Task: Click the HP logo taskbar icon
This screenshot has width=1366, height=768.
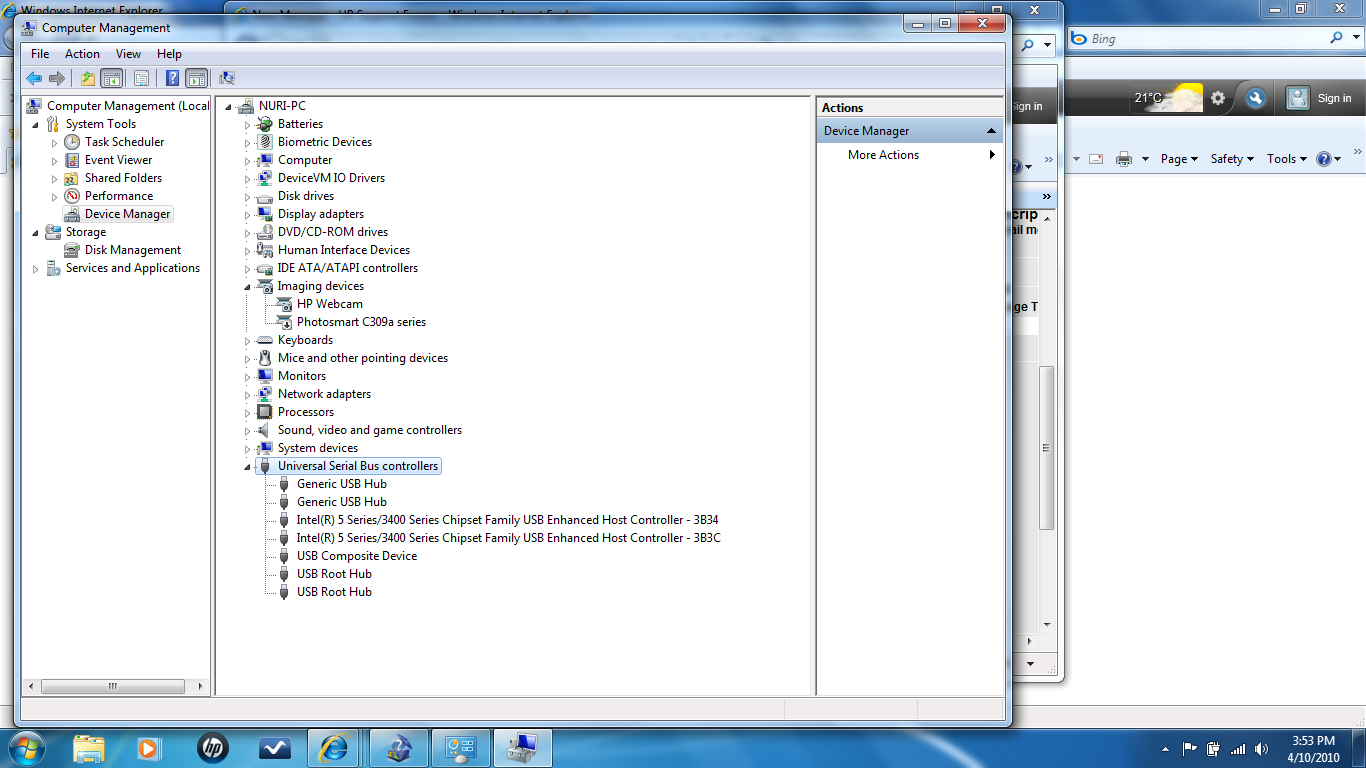Action: (x=212, y=748)
